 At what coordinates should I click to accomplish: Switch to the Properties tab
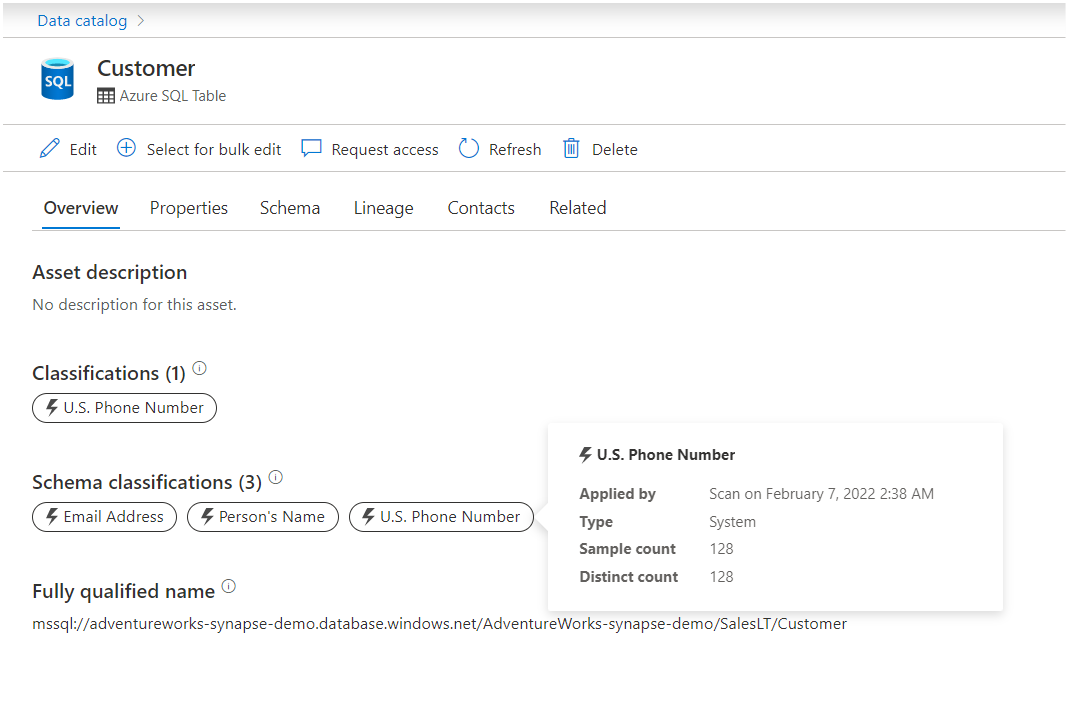tap(189, 208)
